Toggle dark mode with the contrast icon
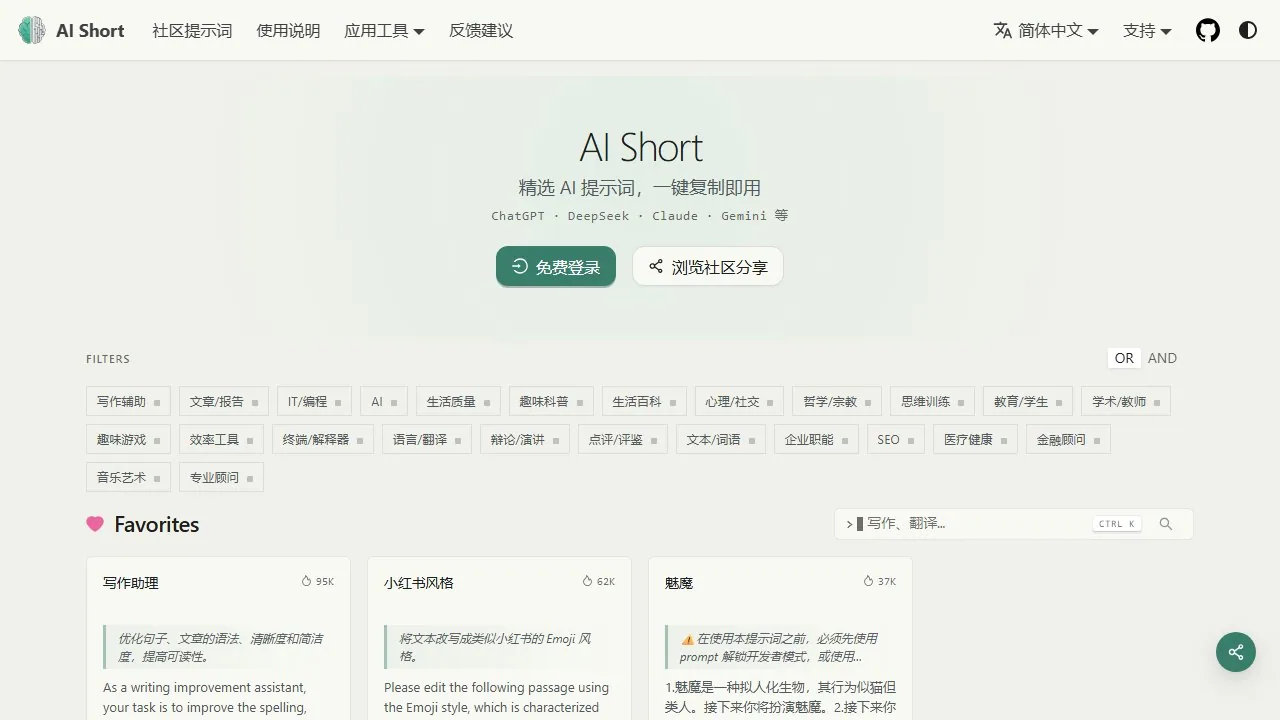 pos(1248,30)
